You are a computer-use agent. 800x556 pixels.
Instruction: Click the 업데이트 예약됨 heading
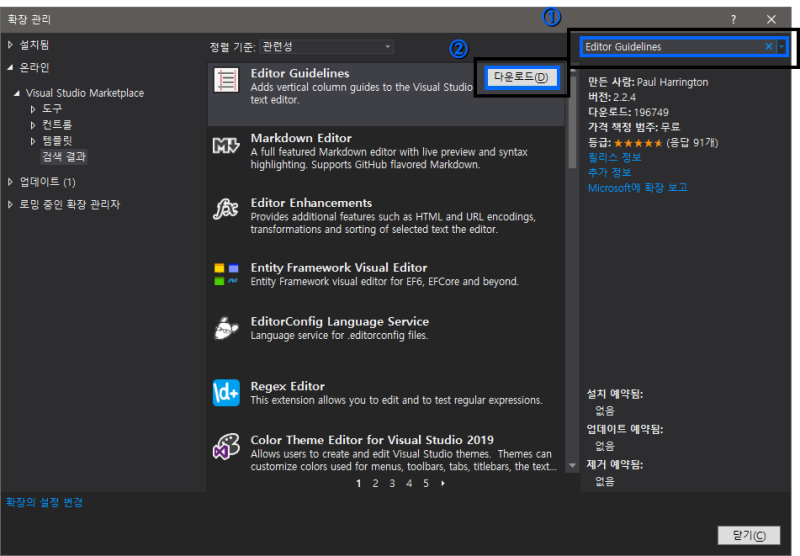pos(624,429)
